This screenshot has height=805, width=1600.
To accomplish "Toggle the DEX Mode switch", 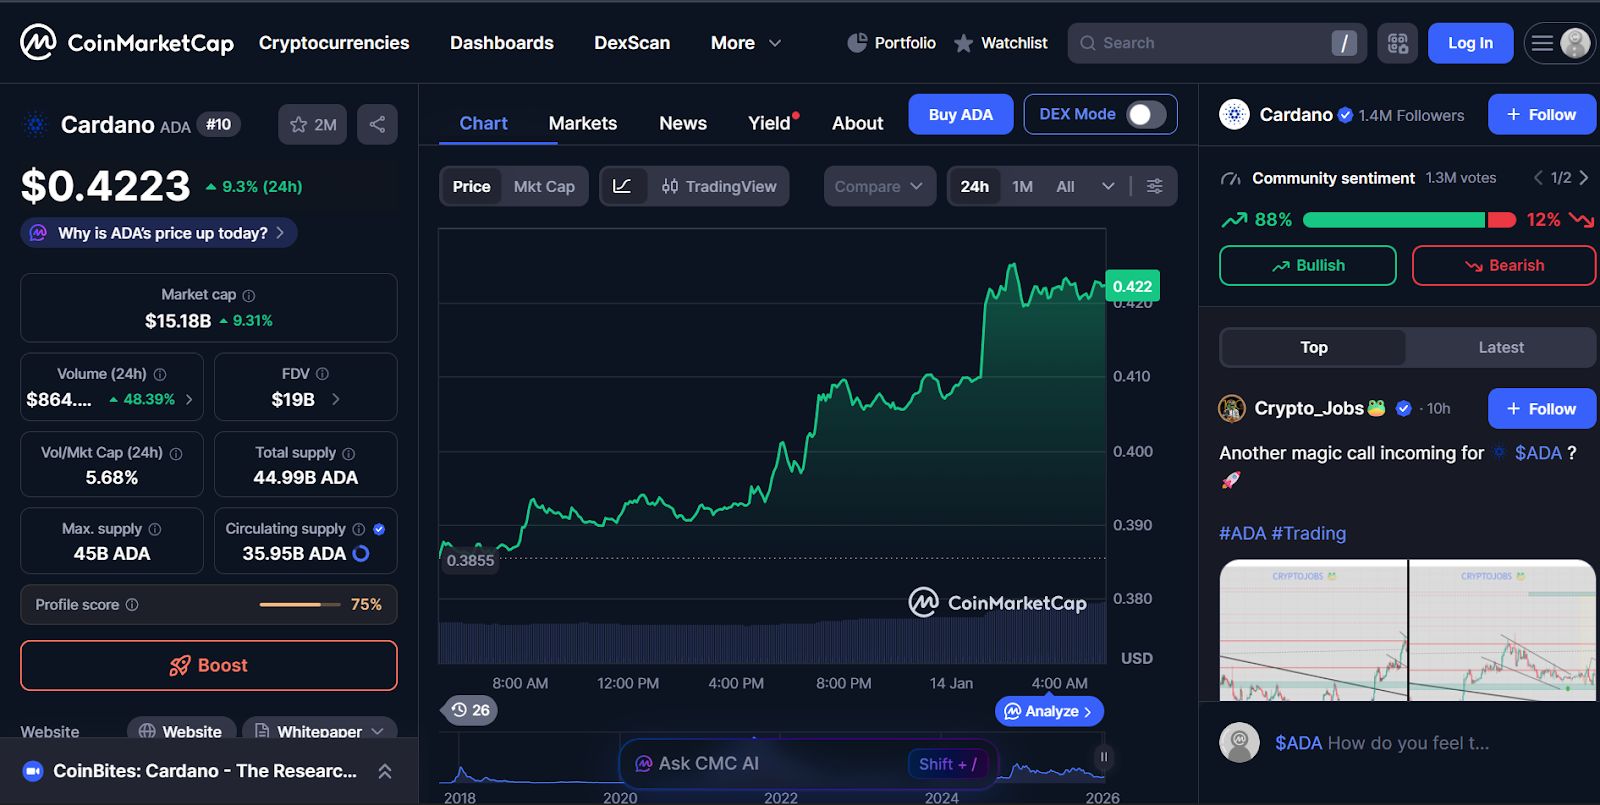I will click(1146, 114).
